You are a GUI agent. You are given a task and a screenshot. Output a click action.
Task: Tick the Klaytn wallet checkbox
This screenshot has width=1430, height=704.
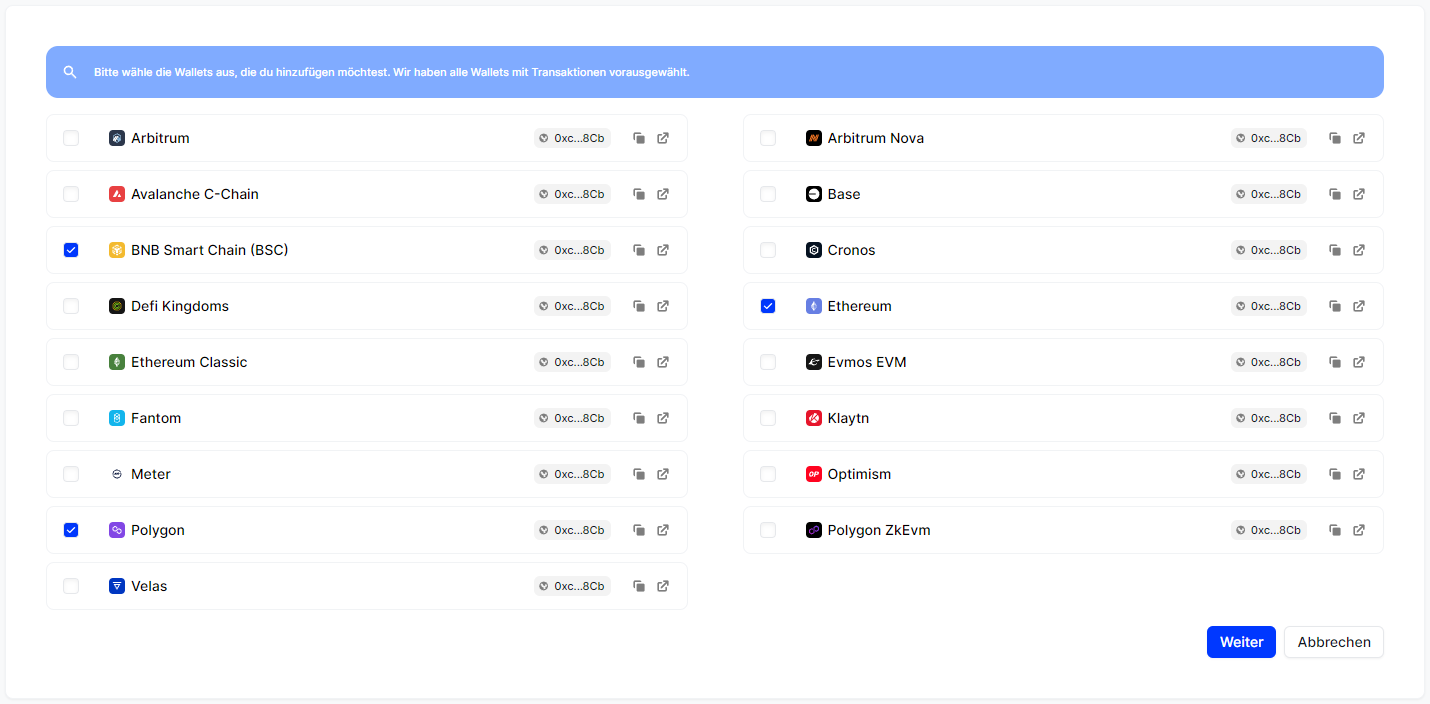tap(768, 418)
